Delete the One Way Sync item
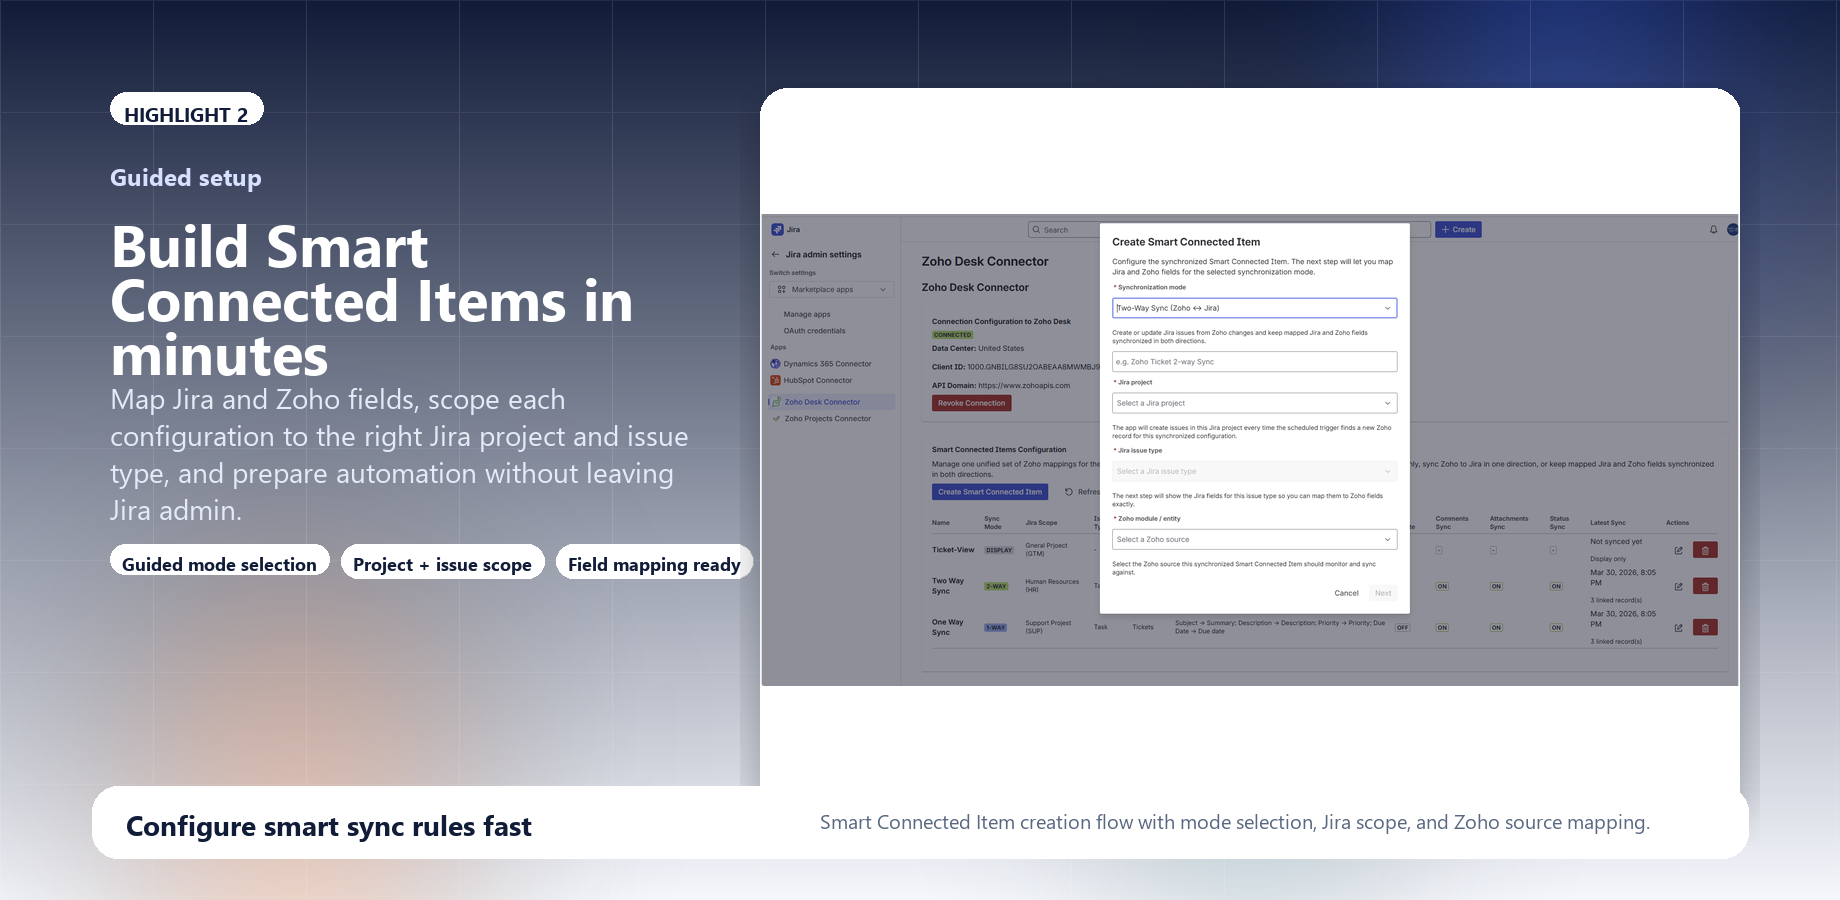 pos(1704,627)
